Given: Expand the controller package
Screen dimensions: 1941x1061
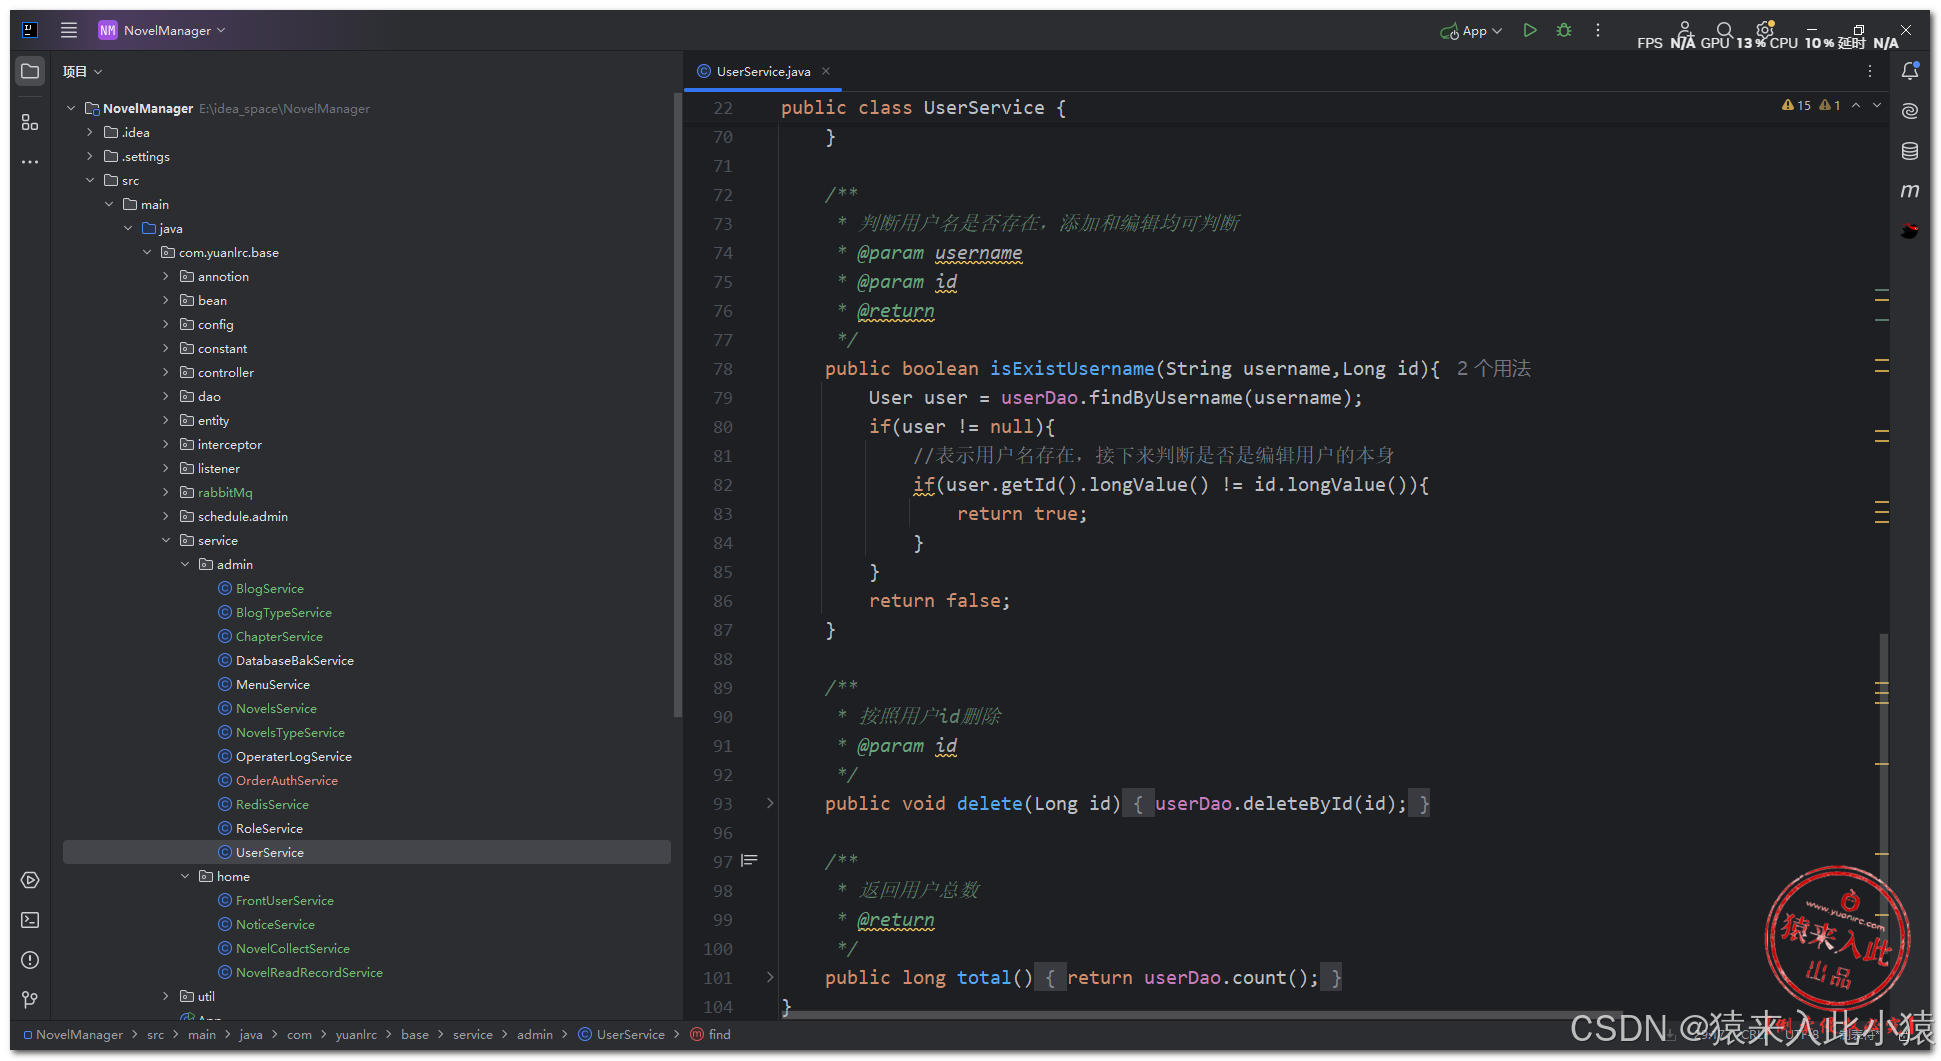Looking at the screenshot, I should (x=166, y=372).
